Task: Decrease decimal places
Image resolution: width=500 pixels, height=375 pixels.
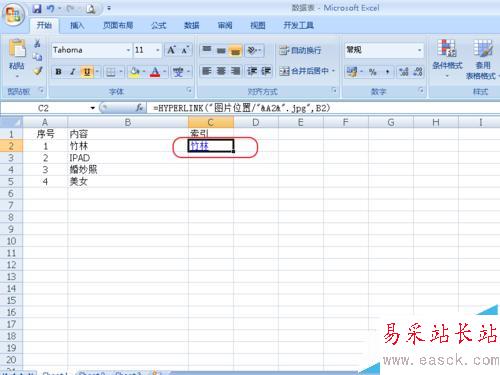Action: pos(418,72)
